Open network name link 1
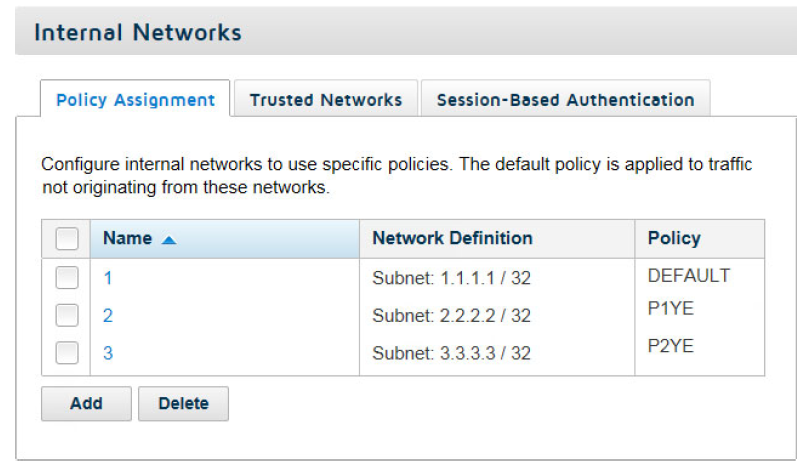The width and height of the screenshot is (807, 464). (x=108, y=278)
